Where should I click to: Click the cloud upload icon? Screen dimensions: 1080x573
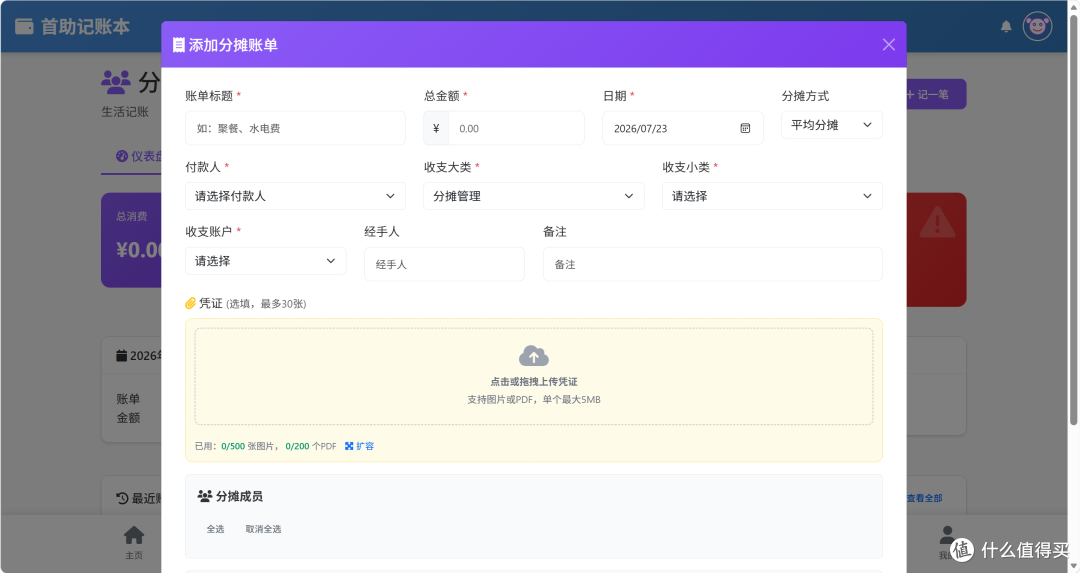534,356
